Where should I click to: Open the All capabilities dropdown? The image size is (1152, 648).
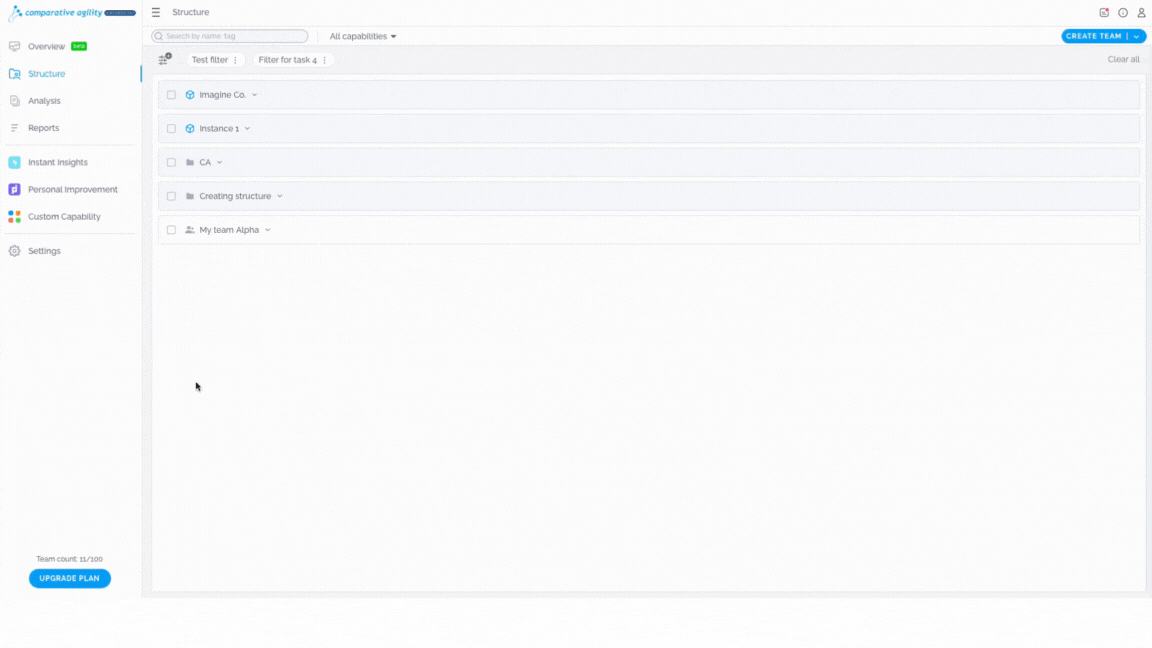[363, 36]
